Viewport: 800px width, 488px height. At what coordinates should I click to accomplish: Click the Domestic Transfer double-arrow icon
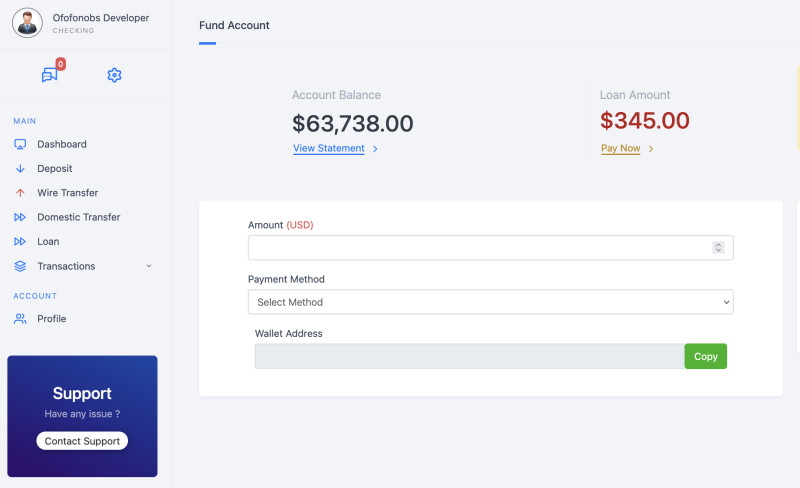click(x=20, y=217)
